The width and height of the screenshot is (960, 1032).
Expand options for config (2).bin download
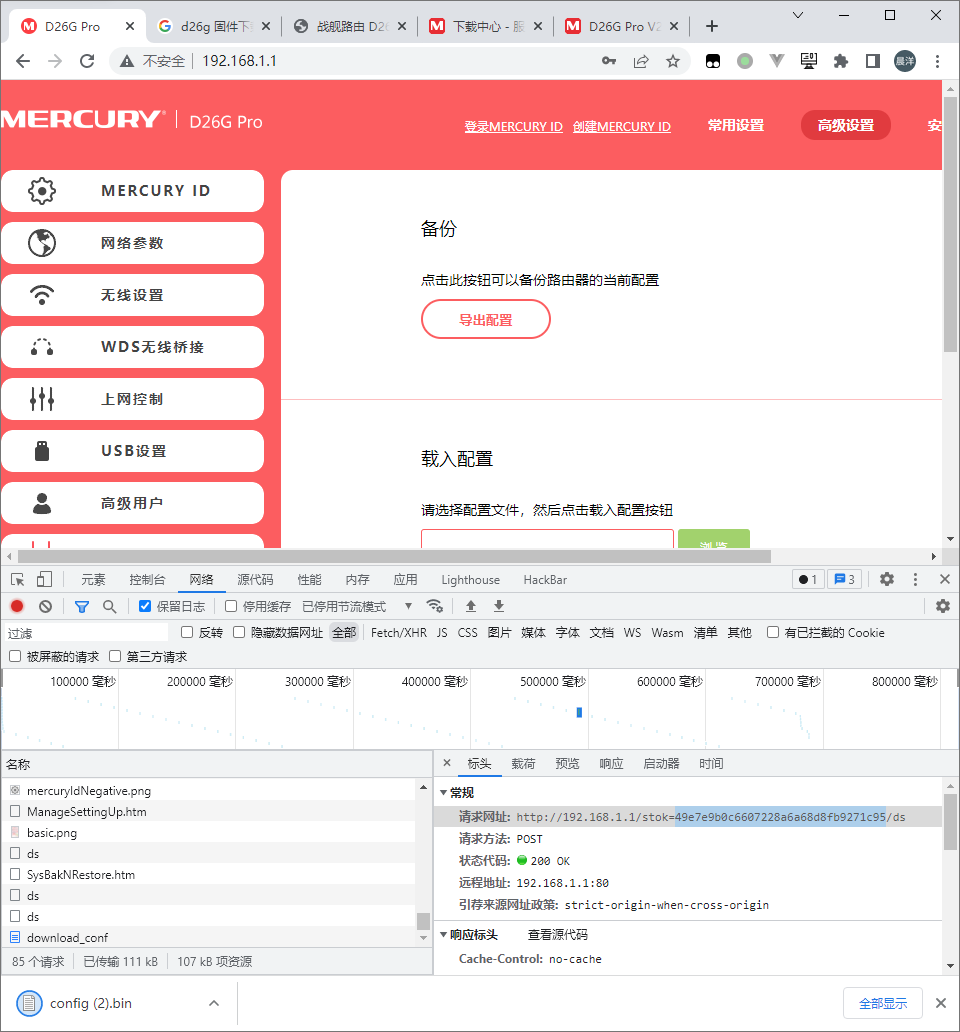(x=214, y=1003)
